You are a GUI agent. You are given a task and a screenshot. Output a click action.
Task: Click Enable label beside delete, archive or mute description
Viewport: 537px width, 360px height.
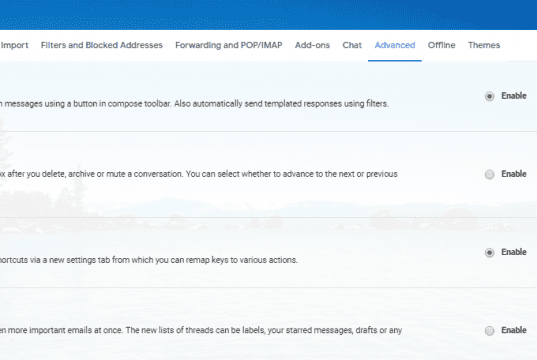pos(514,174)
